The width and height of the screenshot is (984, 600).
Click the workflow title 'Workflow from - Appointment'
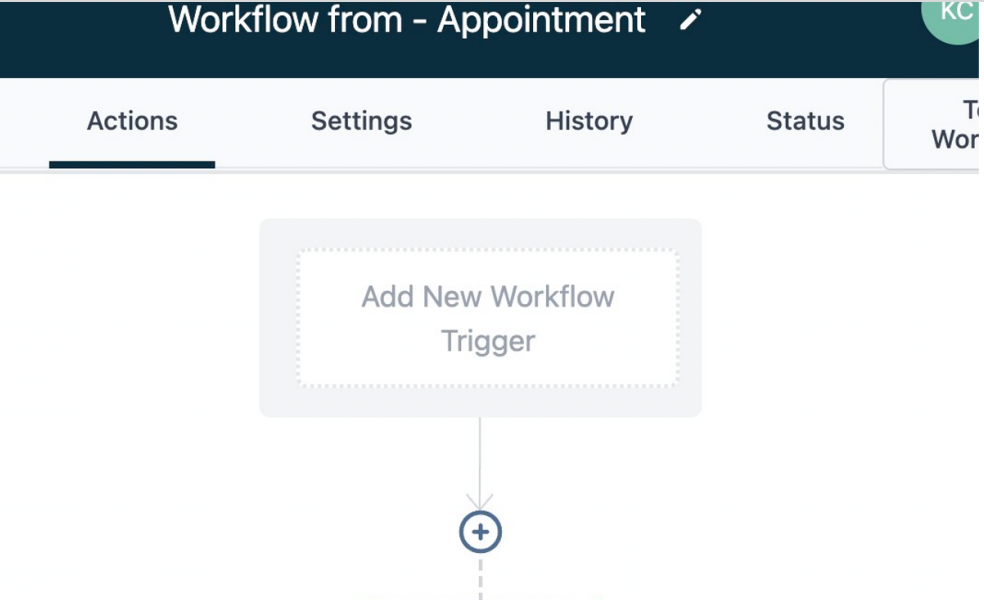(407, 20)
